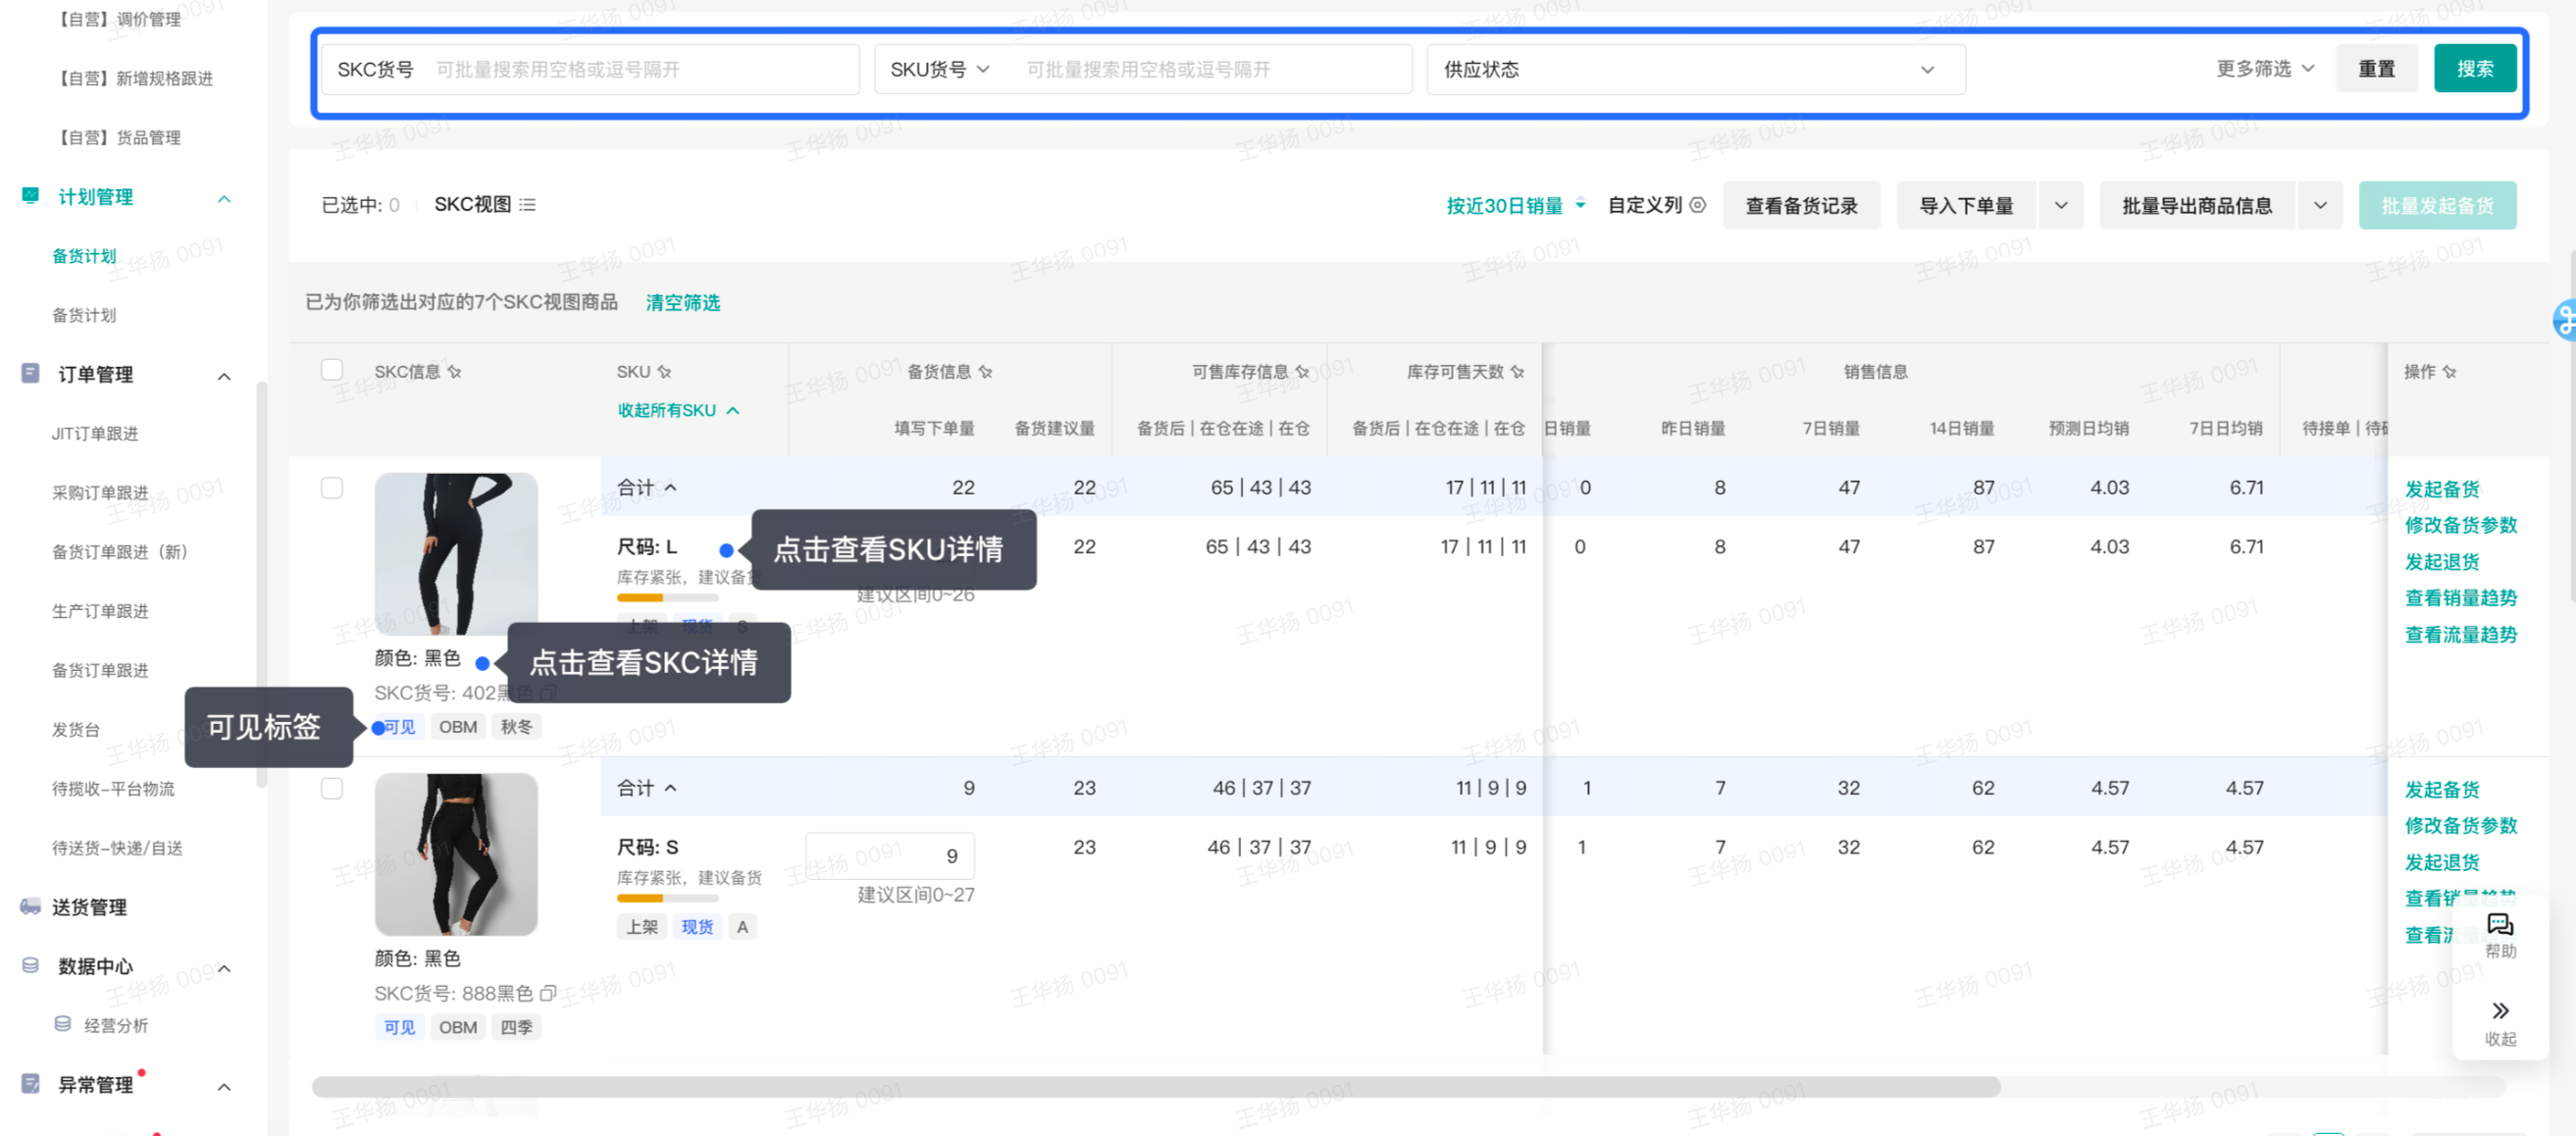
Task: Click the 重置 reset button
Action: click(x=2376, y=68)
